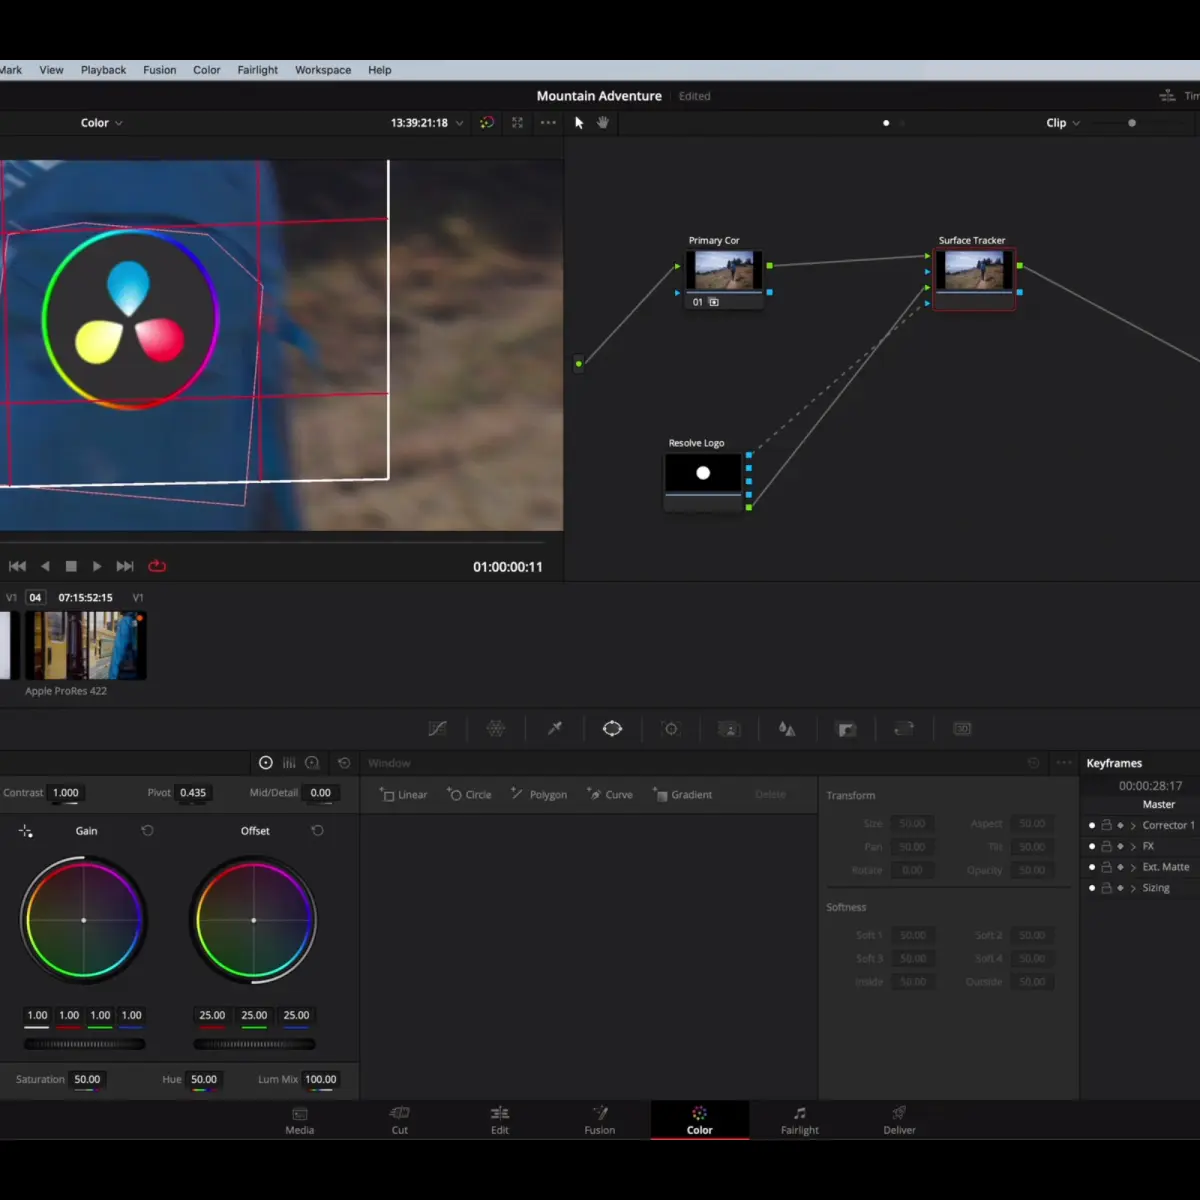Stop viewer playback
This screenshot has width=1200, height=1200.
(71, 566)
